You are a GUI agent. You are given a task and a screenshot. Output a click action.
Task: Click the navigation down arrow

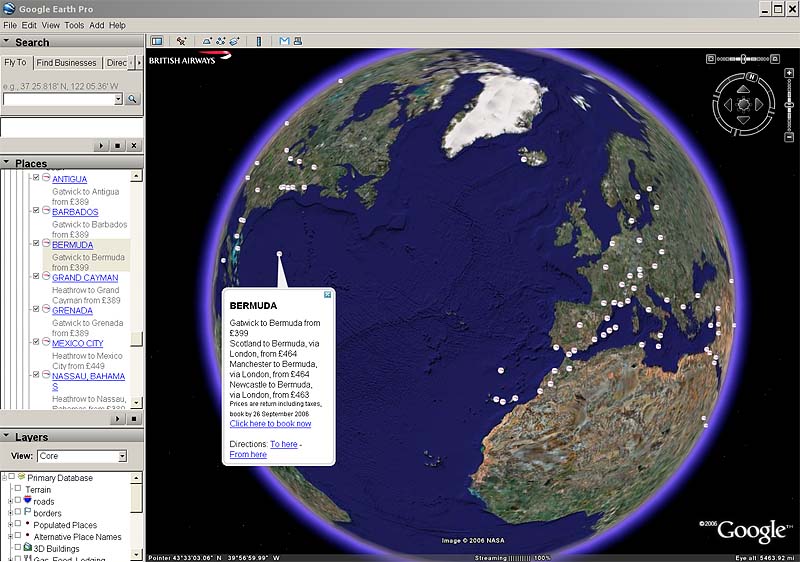coord(743,120)
